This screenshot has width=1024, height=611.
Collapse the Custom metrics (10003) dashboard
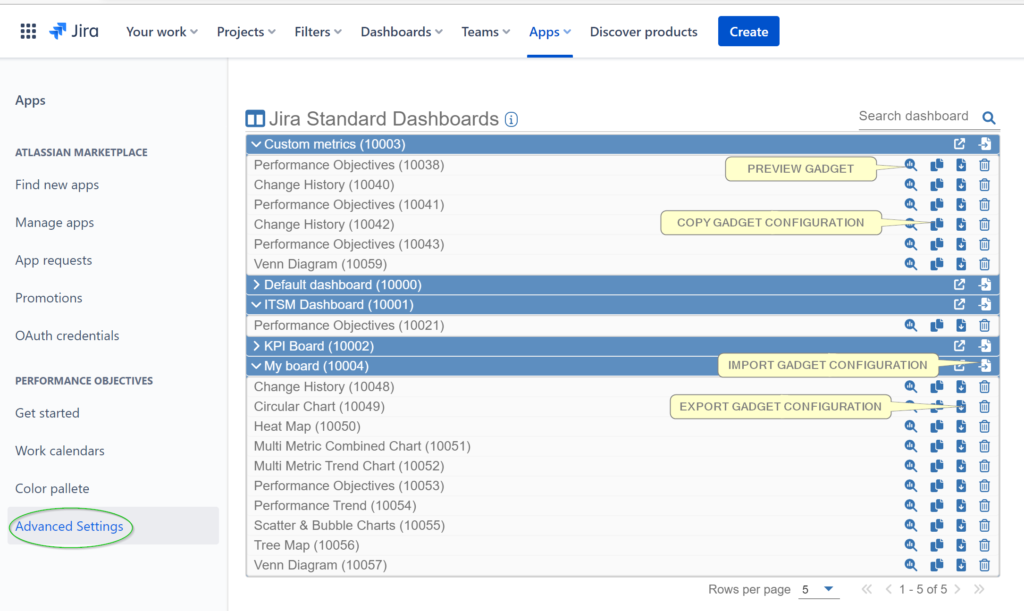coord(257,145)
